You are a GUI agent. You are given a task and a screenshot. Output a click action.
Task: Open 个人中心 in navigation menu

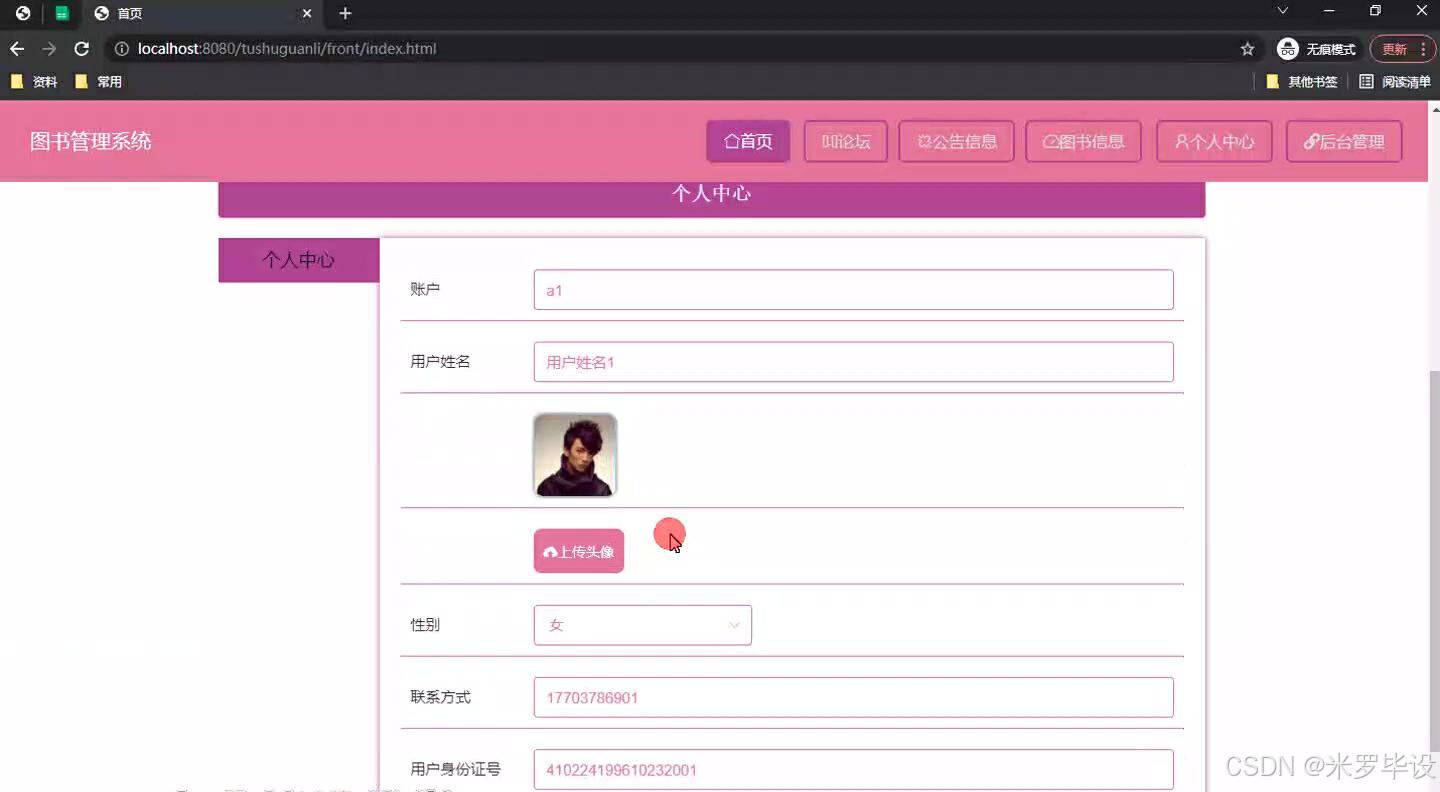(x=1214, y=141)
